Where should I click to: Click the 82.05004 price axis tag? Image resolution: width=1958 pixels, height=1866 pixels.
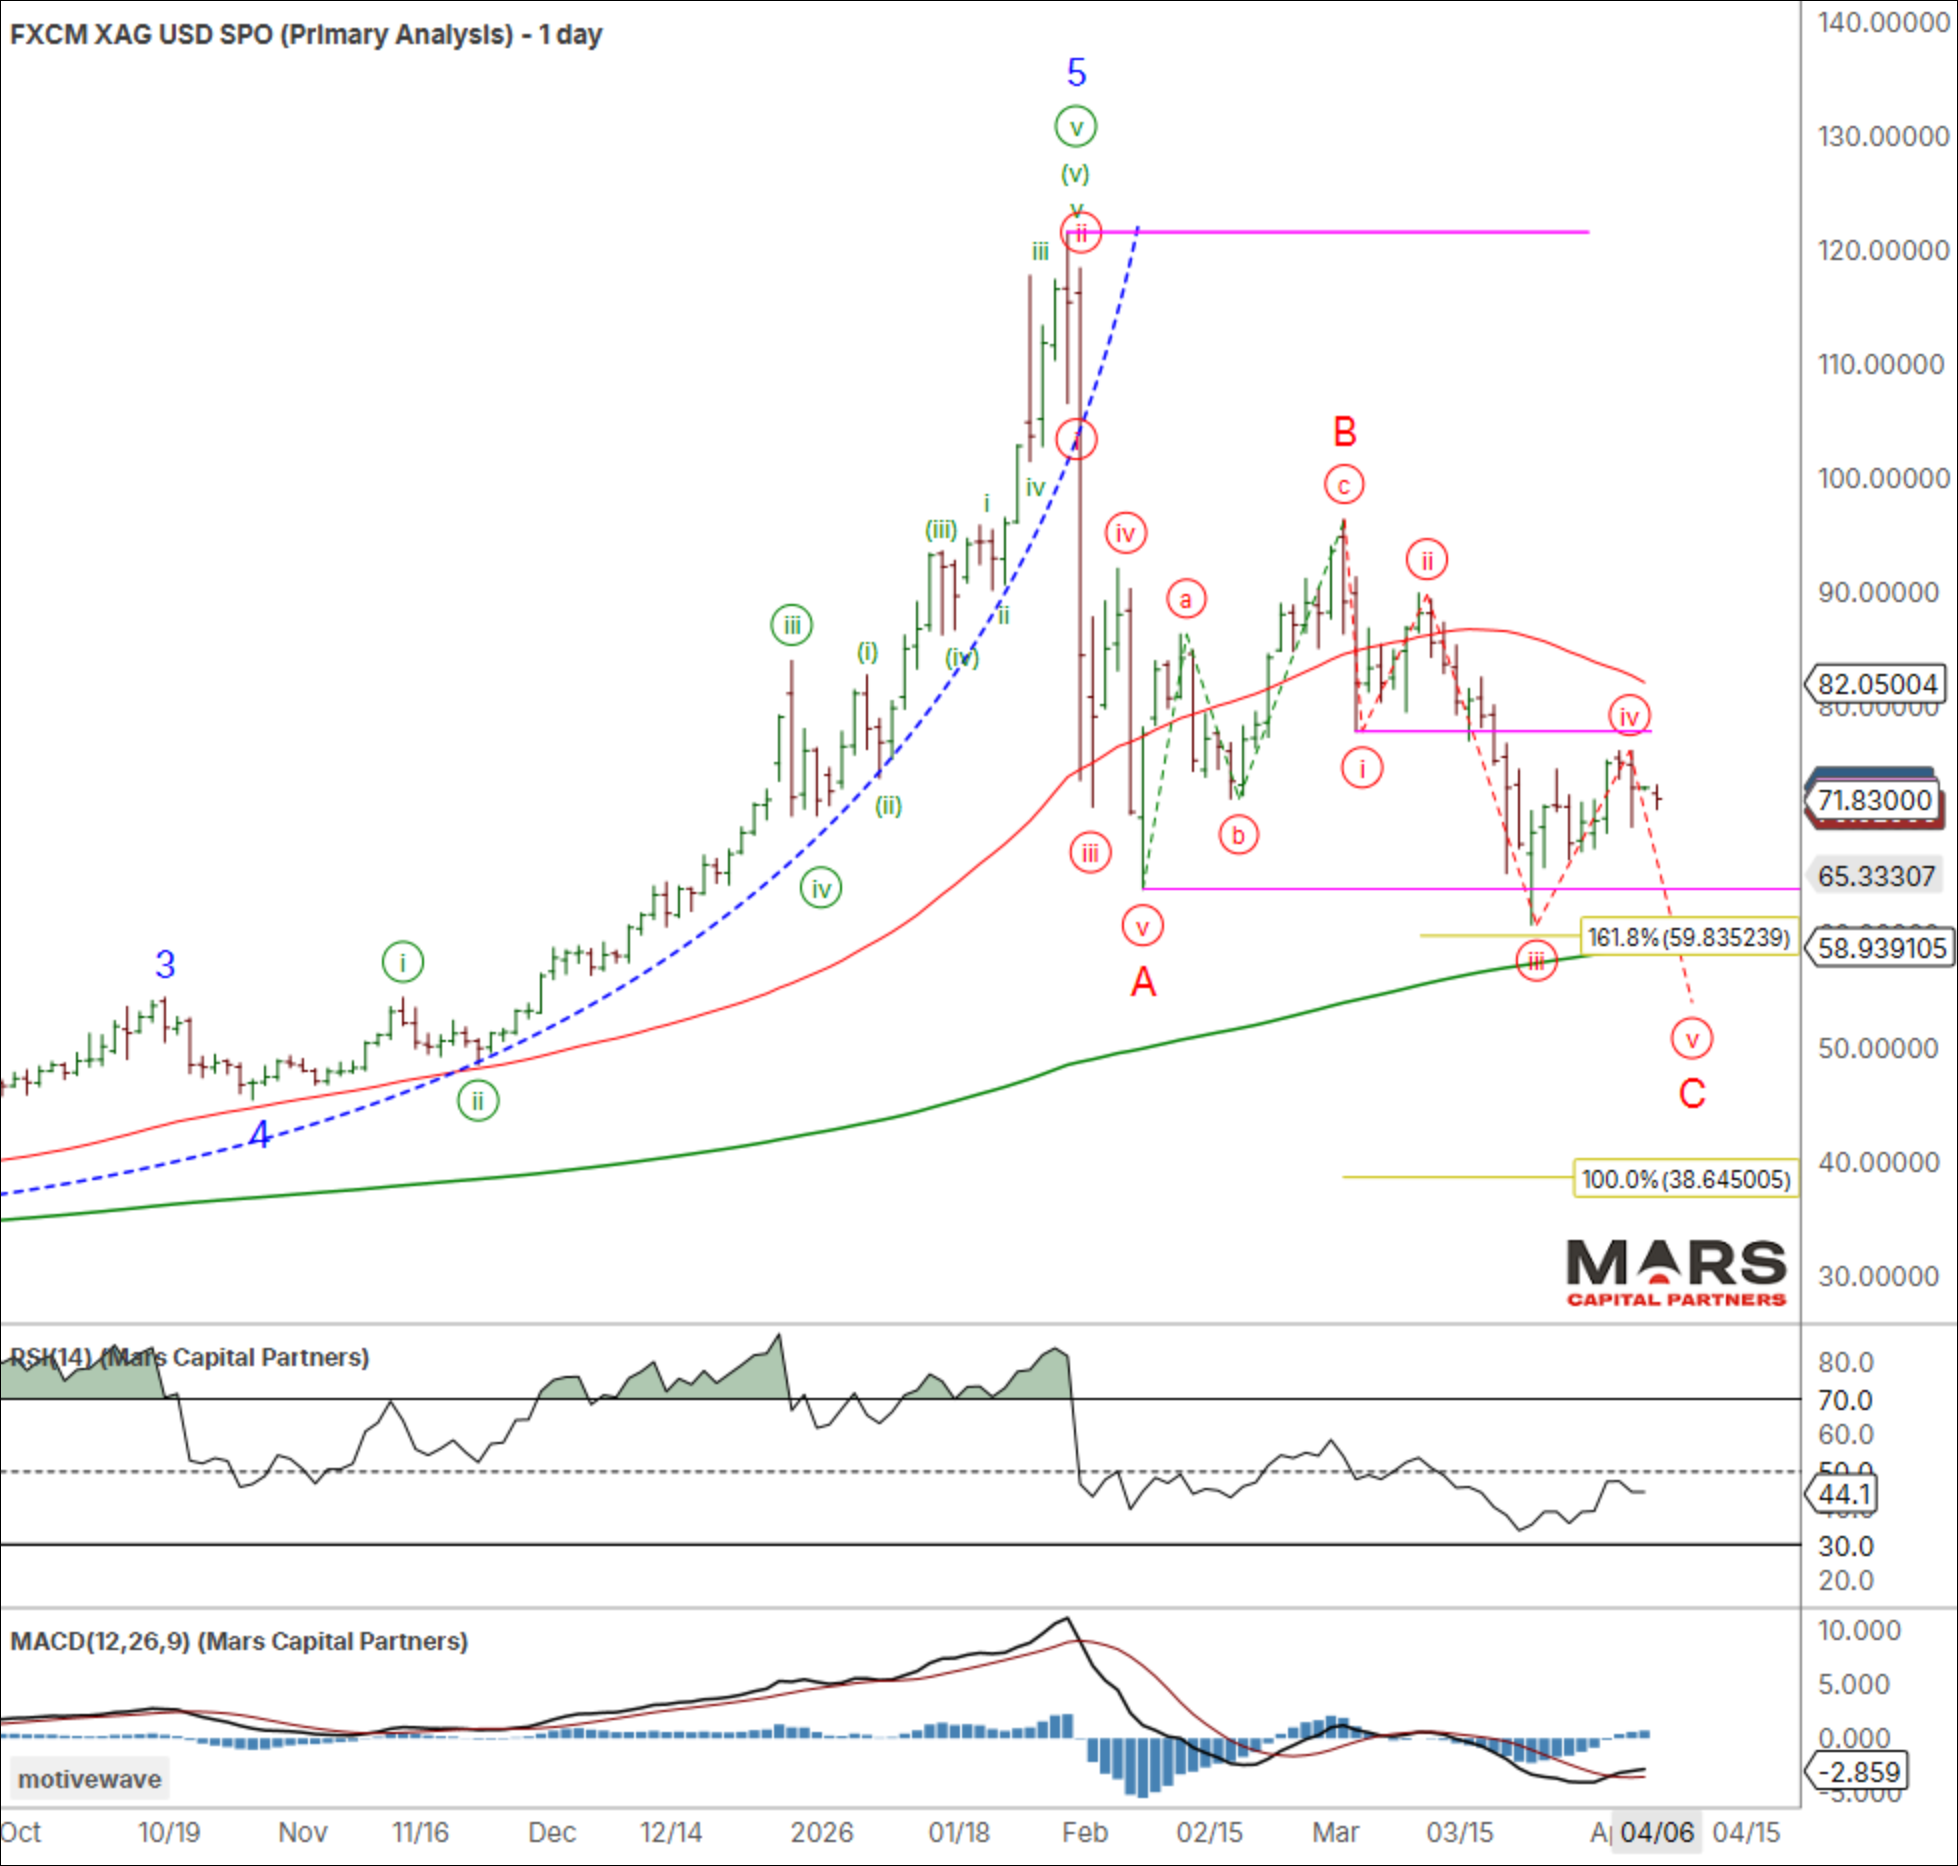1876,684
